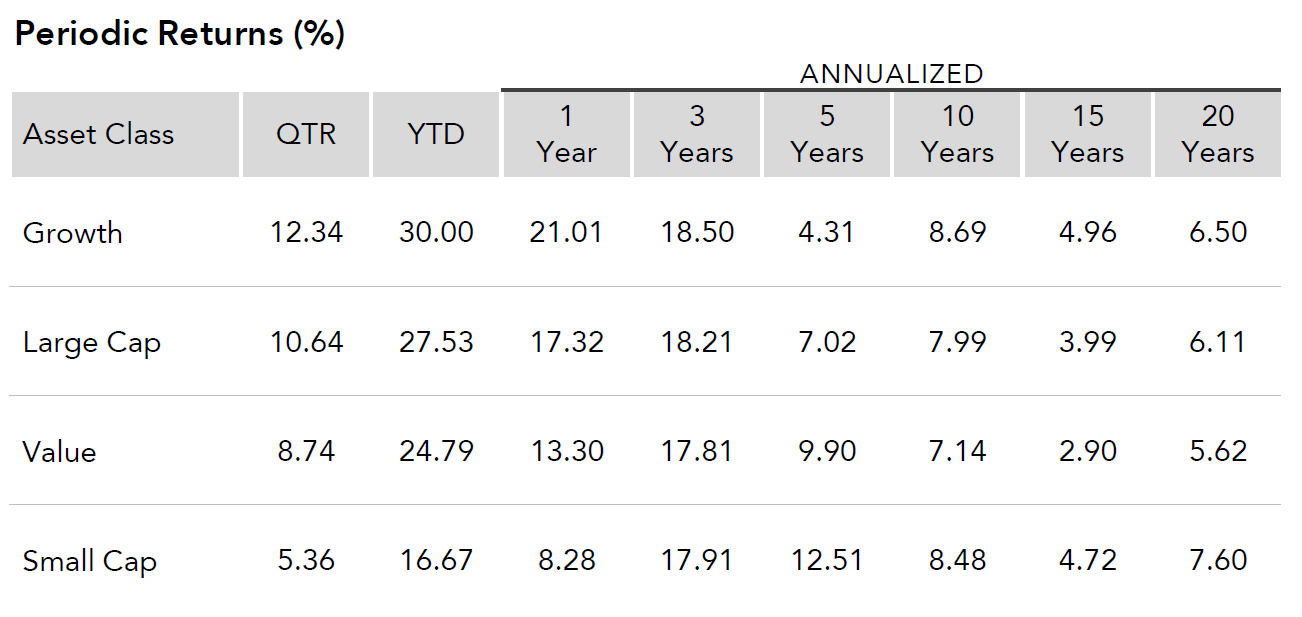Select the Small Cap row label

[x=90, y=561]
